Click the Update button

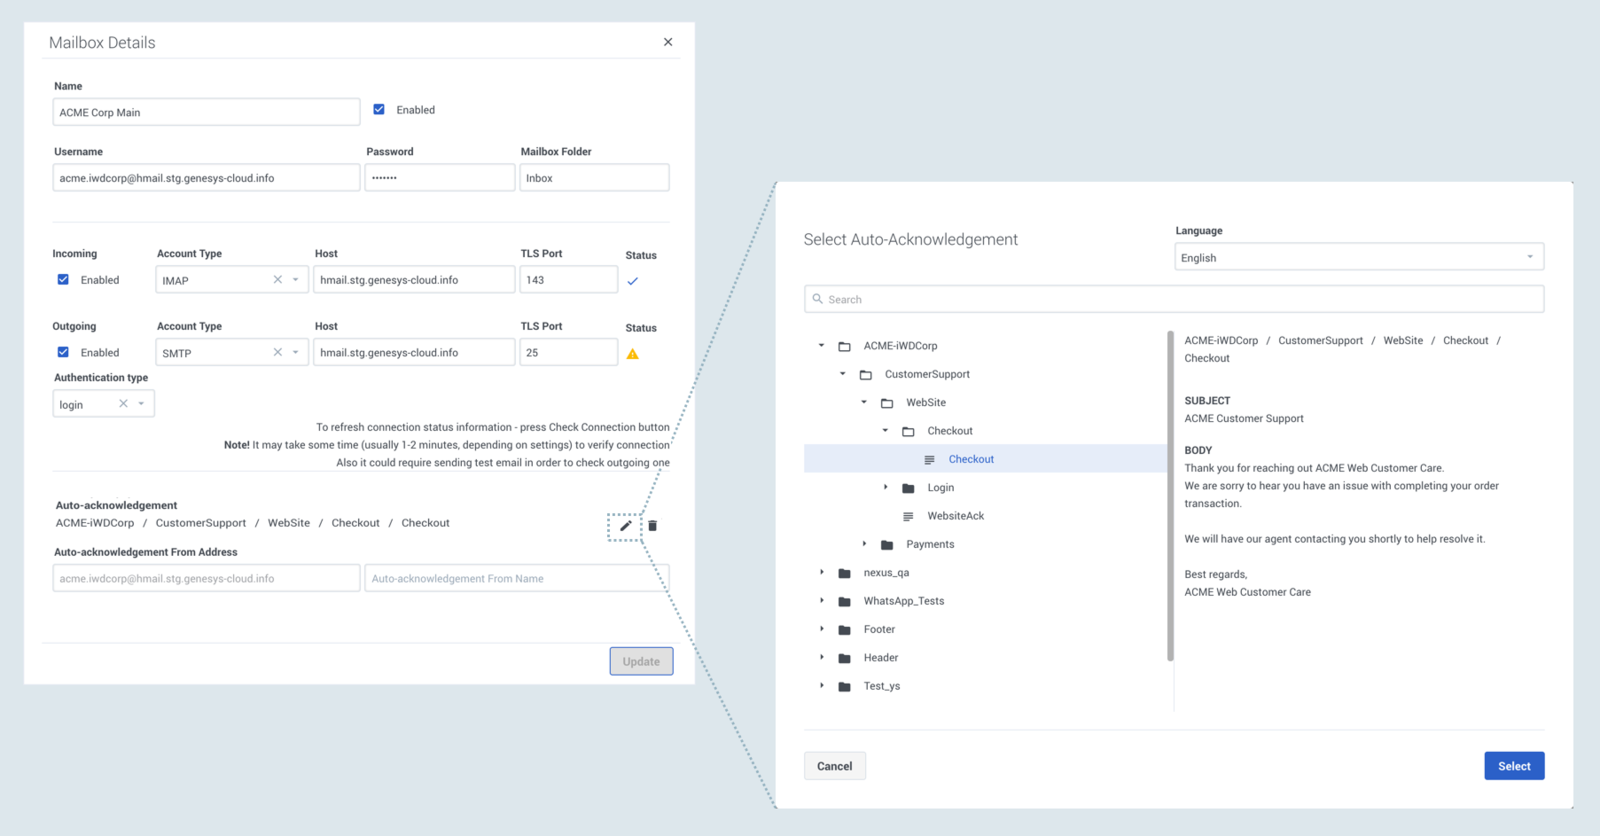[641, 661]
